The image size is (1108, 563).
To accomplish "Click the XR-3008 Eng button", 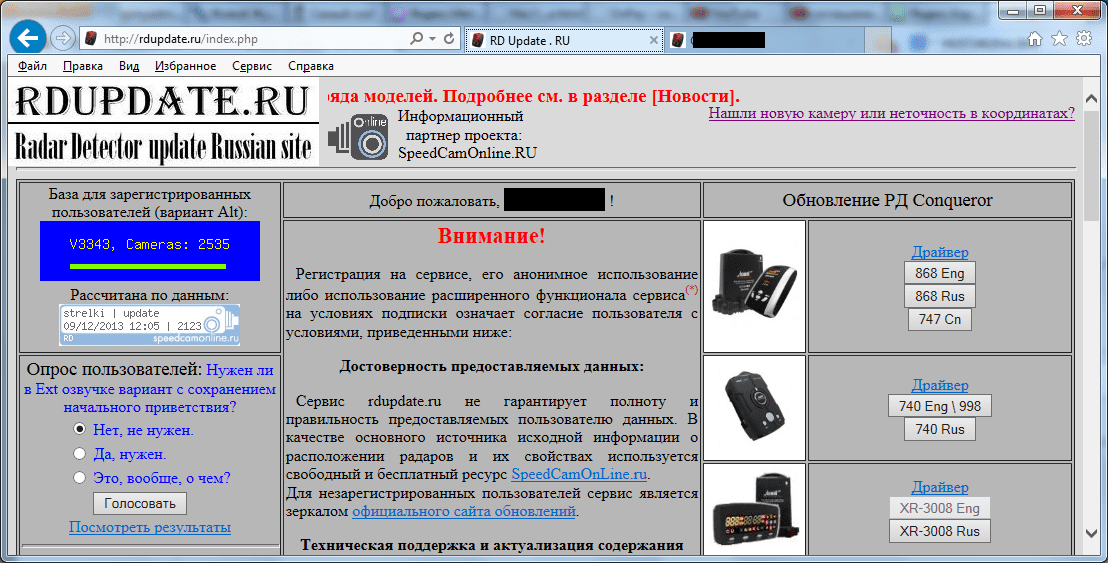I will click(940, 508).
